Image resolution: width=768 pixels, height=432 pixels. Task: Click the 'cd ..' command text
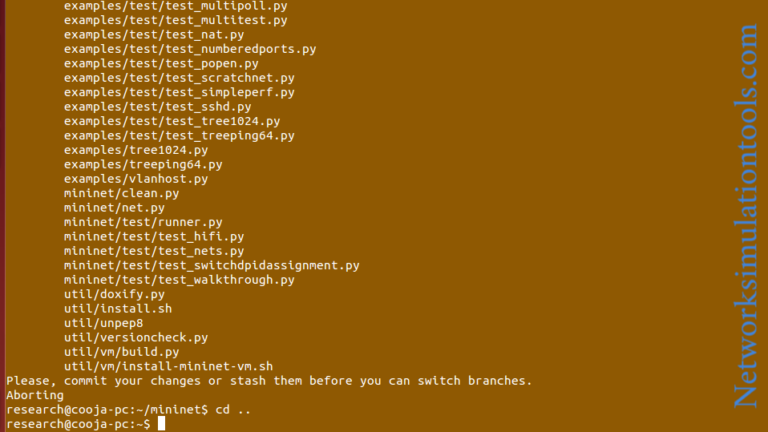pos(234,410)
